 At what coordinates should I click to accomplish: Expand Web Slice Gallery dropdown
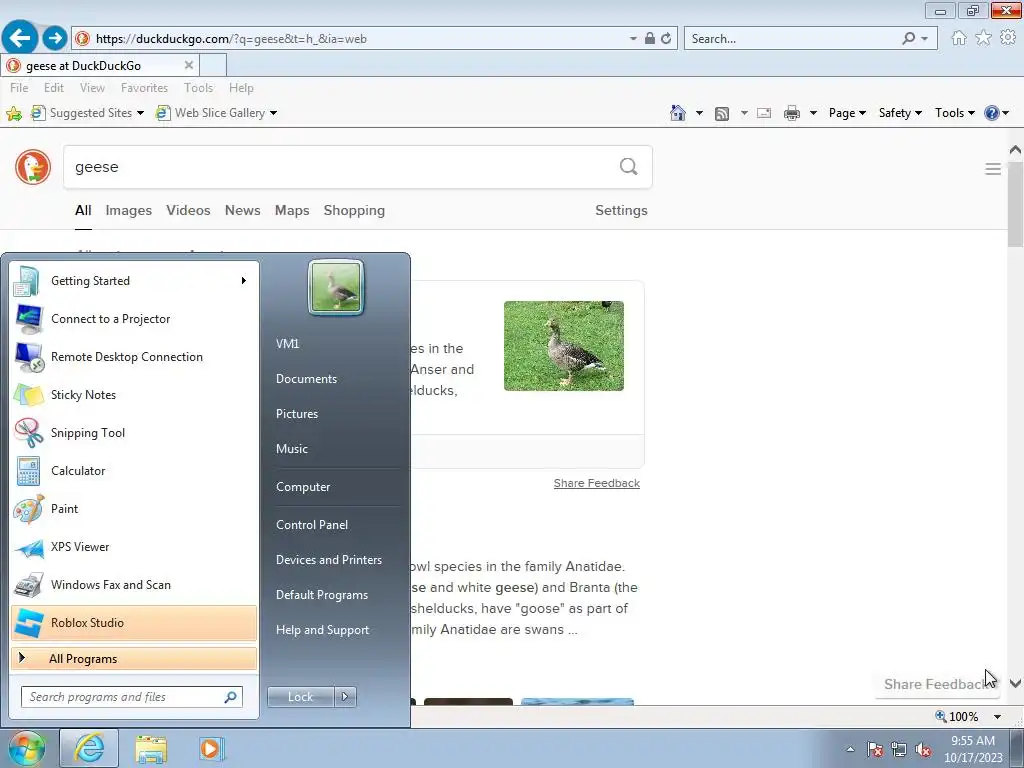pyautogui.click(x=274, y=114)
